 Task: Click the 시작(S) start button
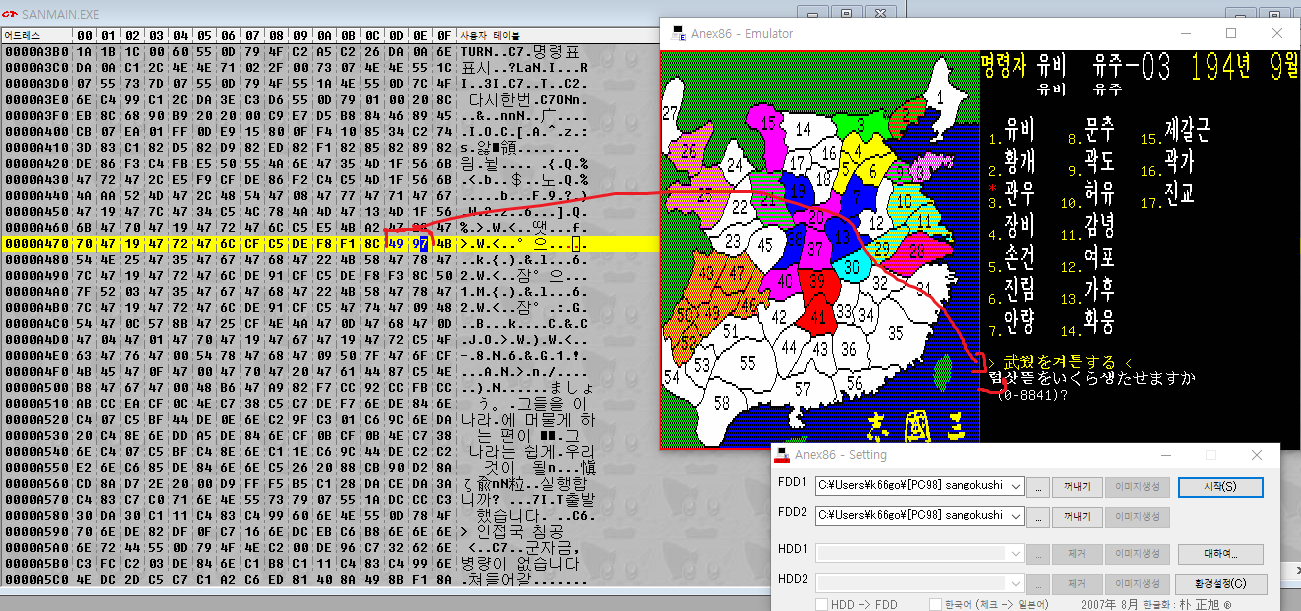[1220, 487]
